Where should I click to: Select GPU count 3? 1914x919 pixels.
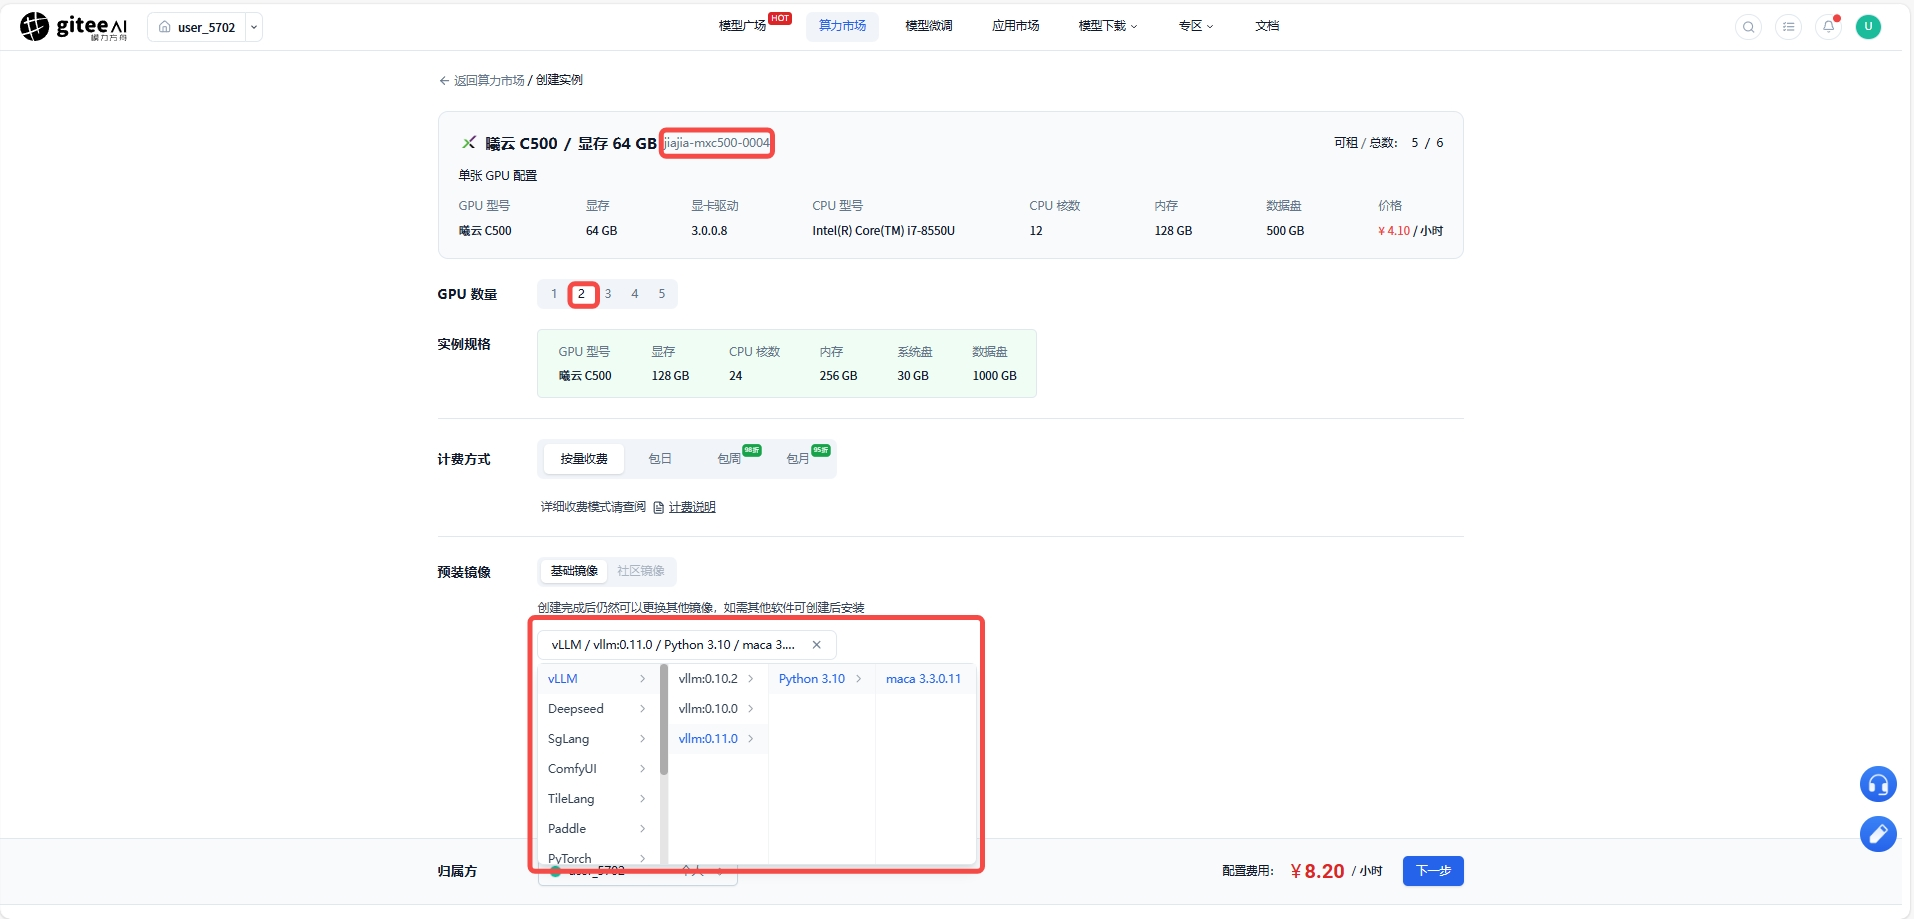point(608,294)
